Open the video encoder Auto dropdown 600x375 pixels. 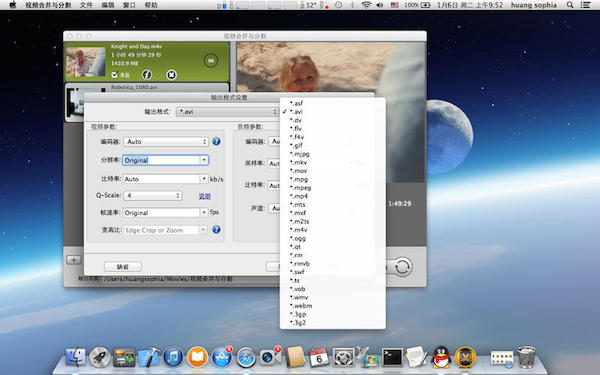[x=166, y=142]
